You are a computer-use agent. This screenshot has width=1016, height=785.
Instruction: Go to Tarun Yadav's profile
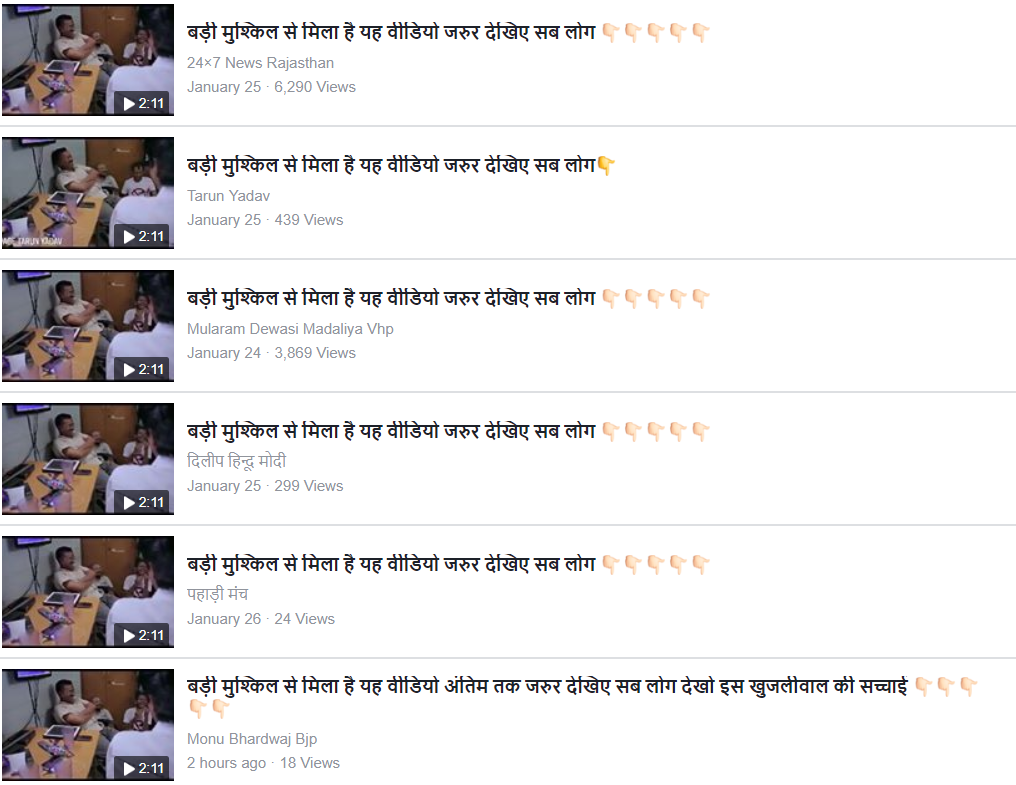pos(228,196)
